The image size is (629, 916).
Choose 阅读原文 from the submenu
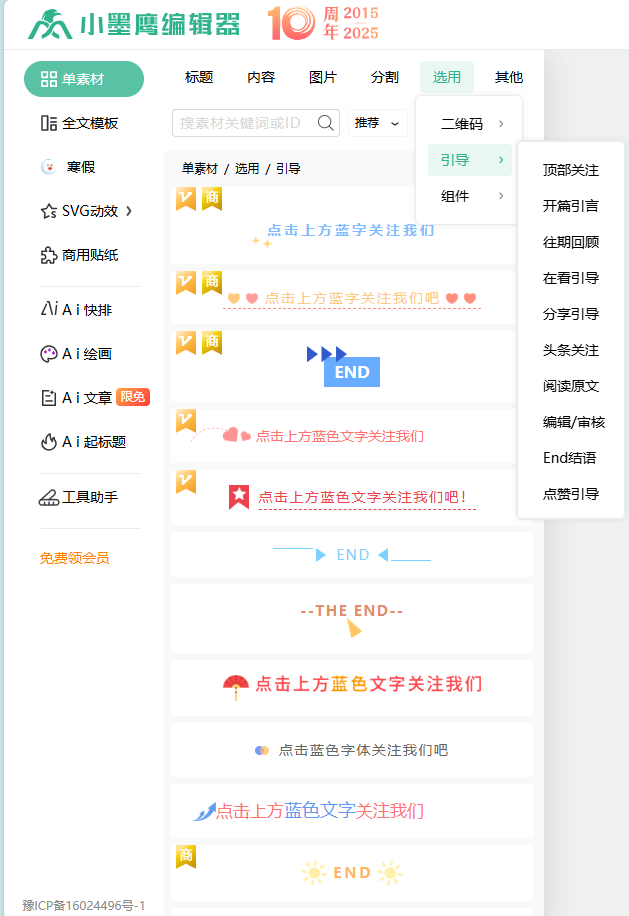pyautogui.click(x=571, y=386)
